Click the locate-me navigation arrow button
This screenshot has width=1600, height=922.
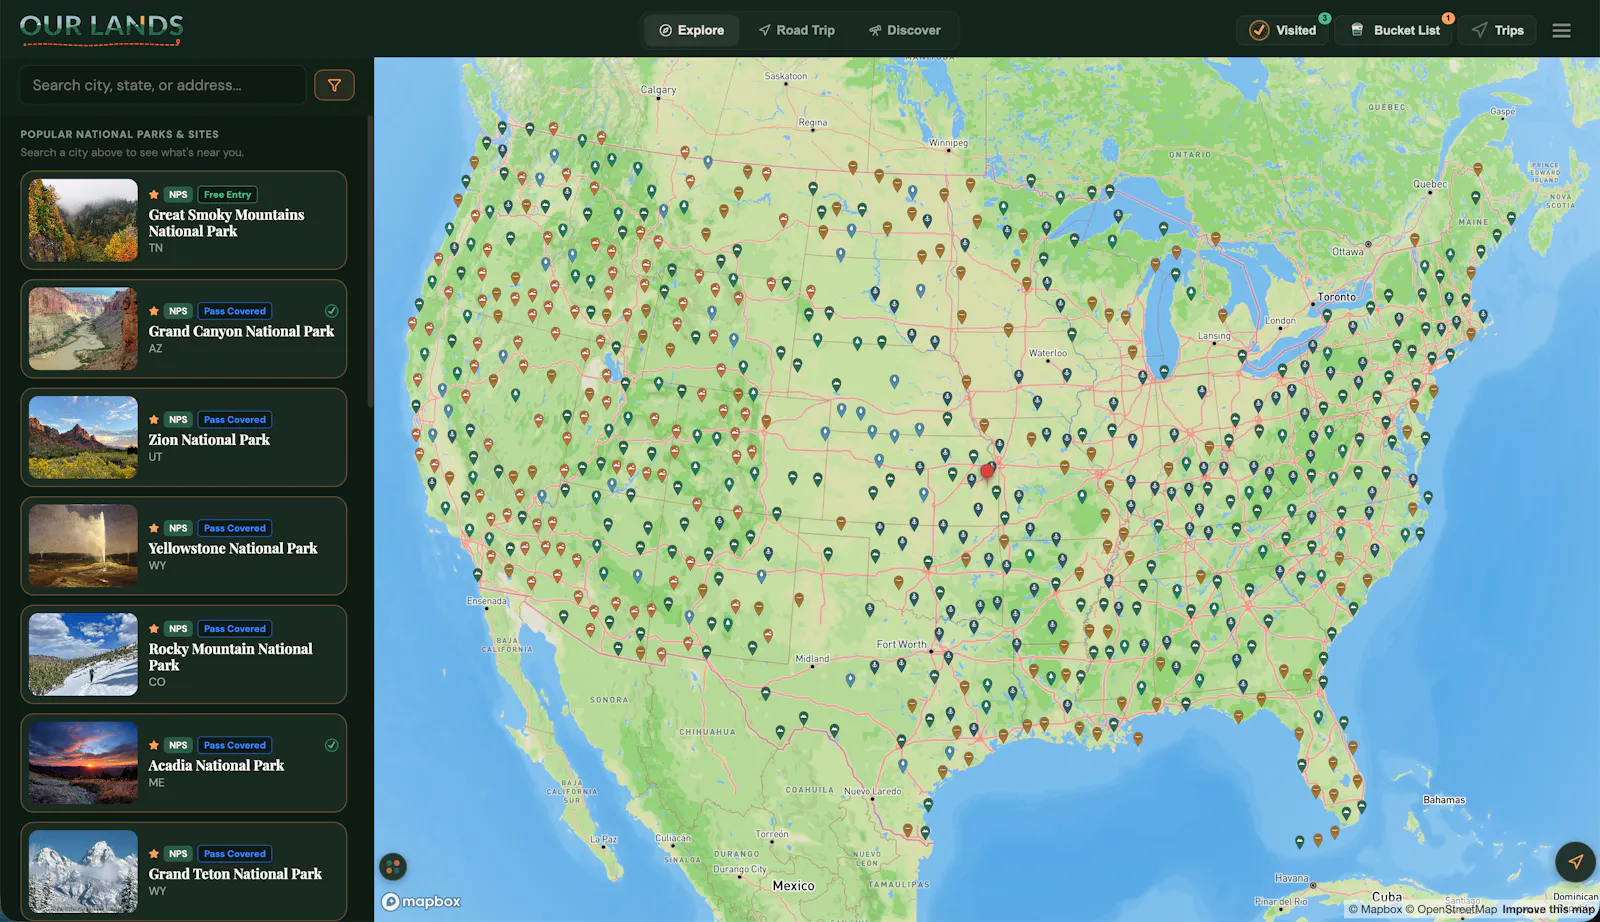[1575, 862]
